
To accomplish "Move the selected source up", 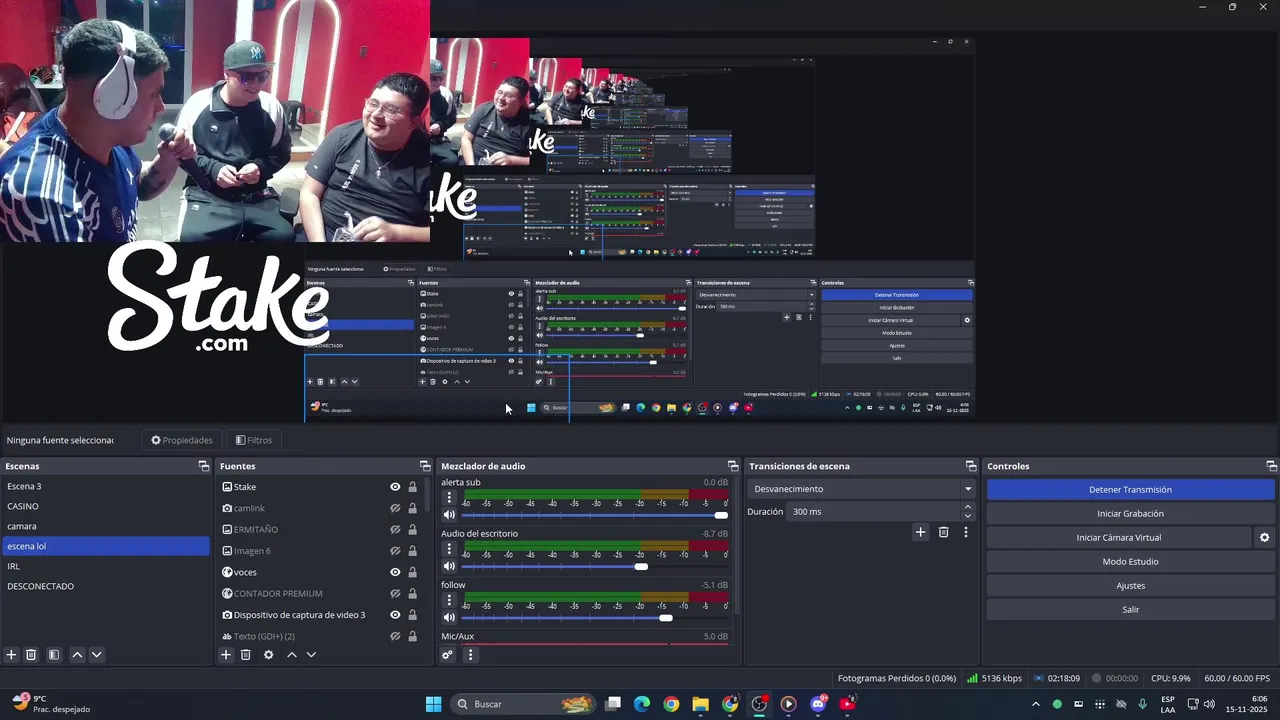I will 292,655.
